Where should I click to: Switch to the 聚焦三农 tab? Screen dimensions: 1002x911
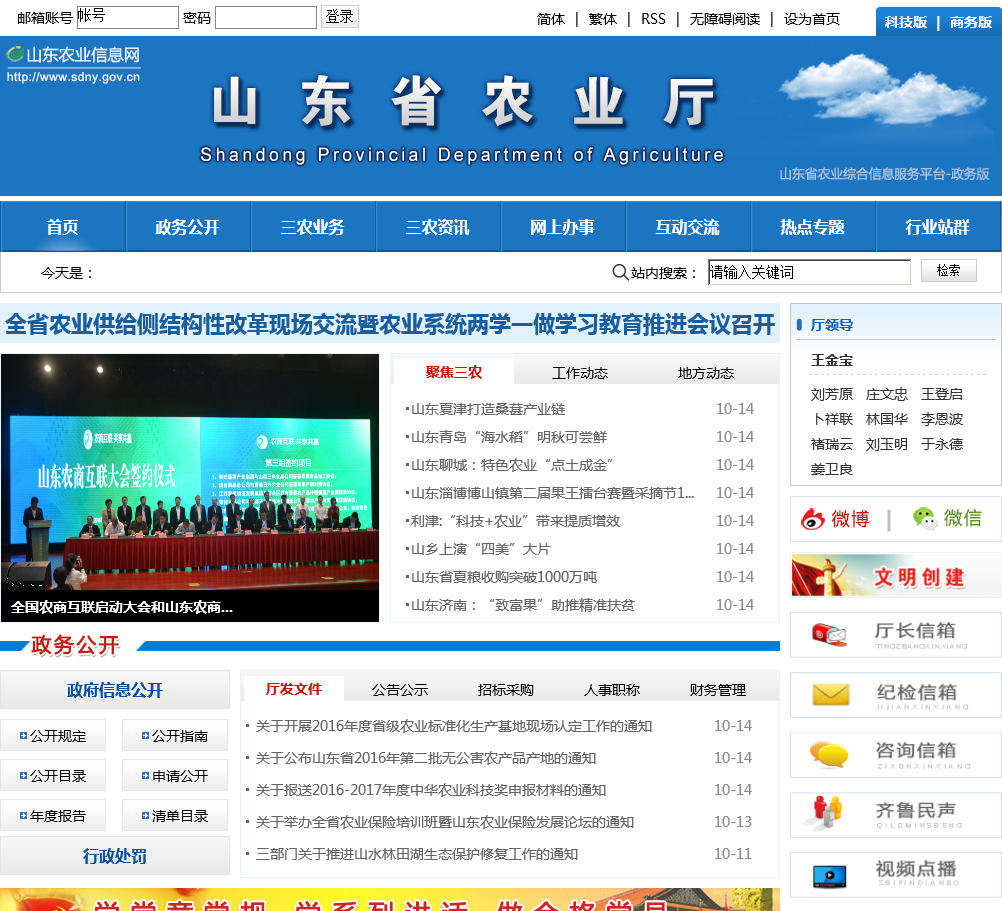pos(454,372)
